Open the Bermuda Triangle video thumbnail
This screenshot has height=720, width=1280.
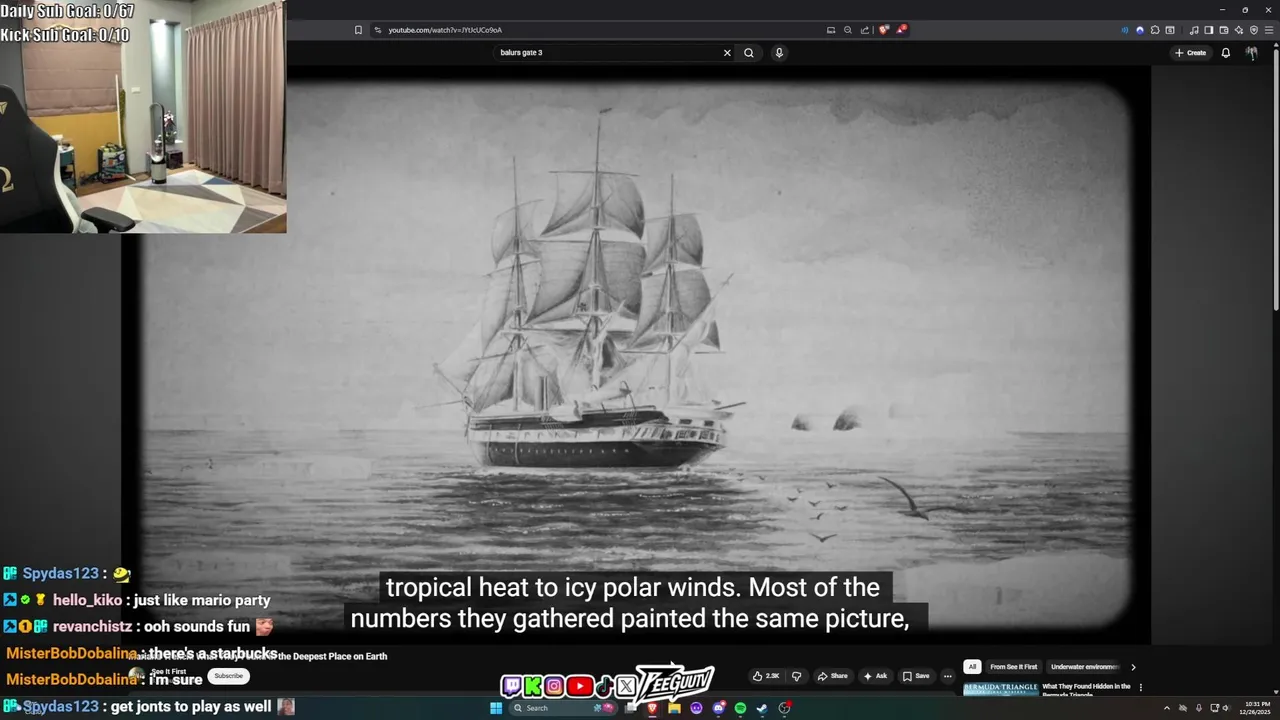click(1000, 689)
